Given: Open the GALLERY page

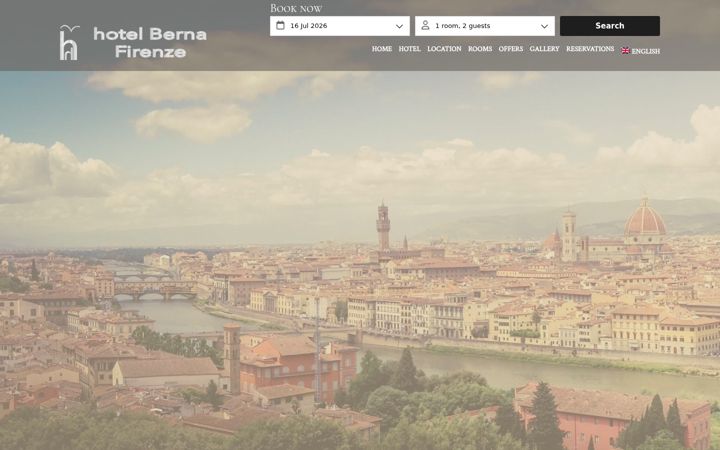Looking at the screenshot, I should (544, 49).
